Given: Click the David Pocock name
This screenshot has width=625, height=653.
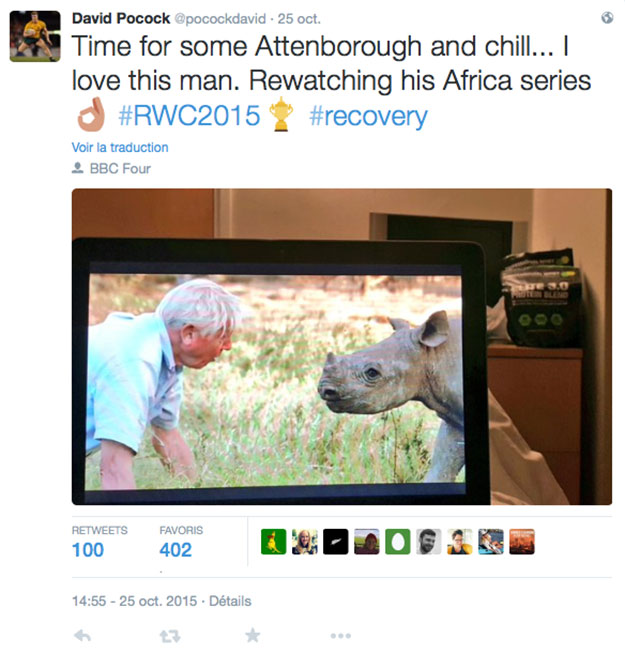Looking at the screenshot, I should 121,18.
